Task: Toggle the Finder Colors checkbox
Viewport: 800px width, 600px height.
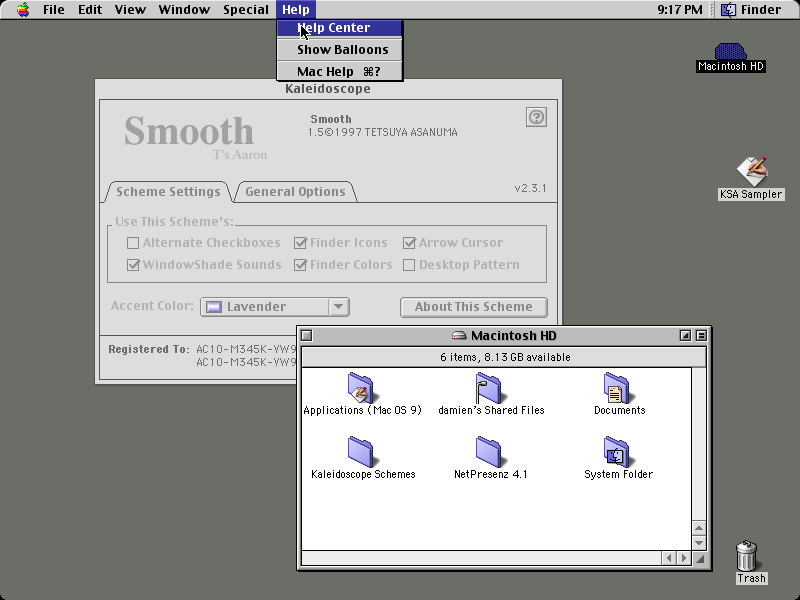Action: click(x=300, y=265)
